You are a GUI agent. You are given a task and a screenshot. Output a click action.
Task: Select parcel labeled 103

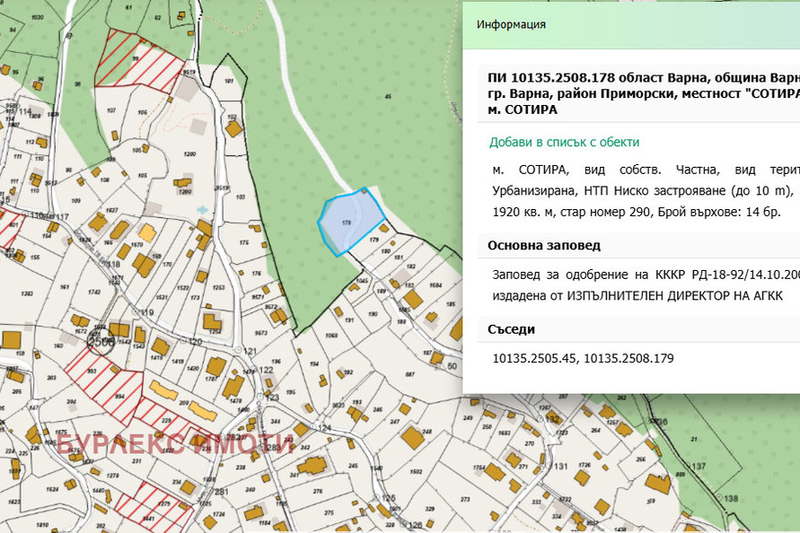click(x=241, y=196)
